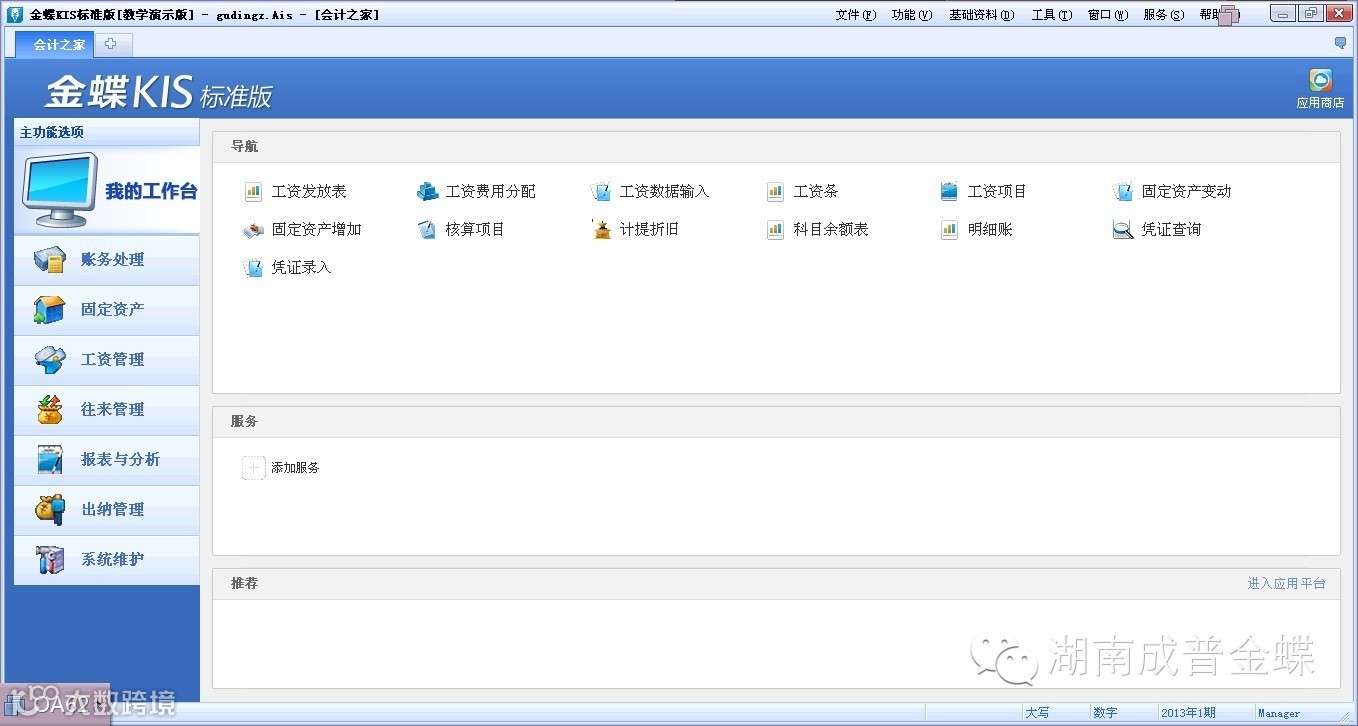
Task: Open the 窗口(W) menu
Action: pos(1107,15)
